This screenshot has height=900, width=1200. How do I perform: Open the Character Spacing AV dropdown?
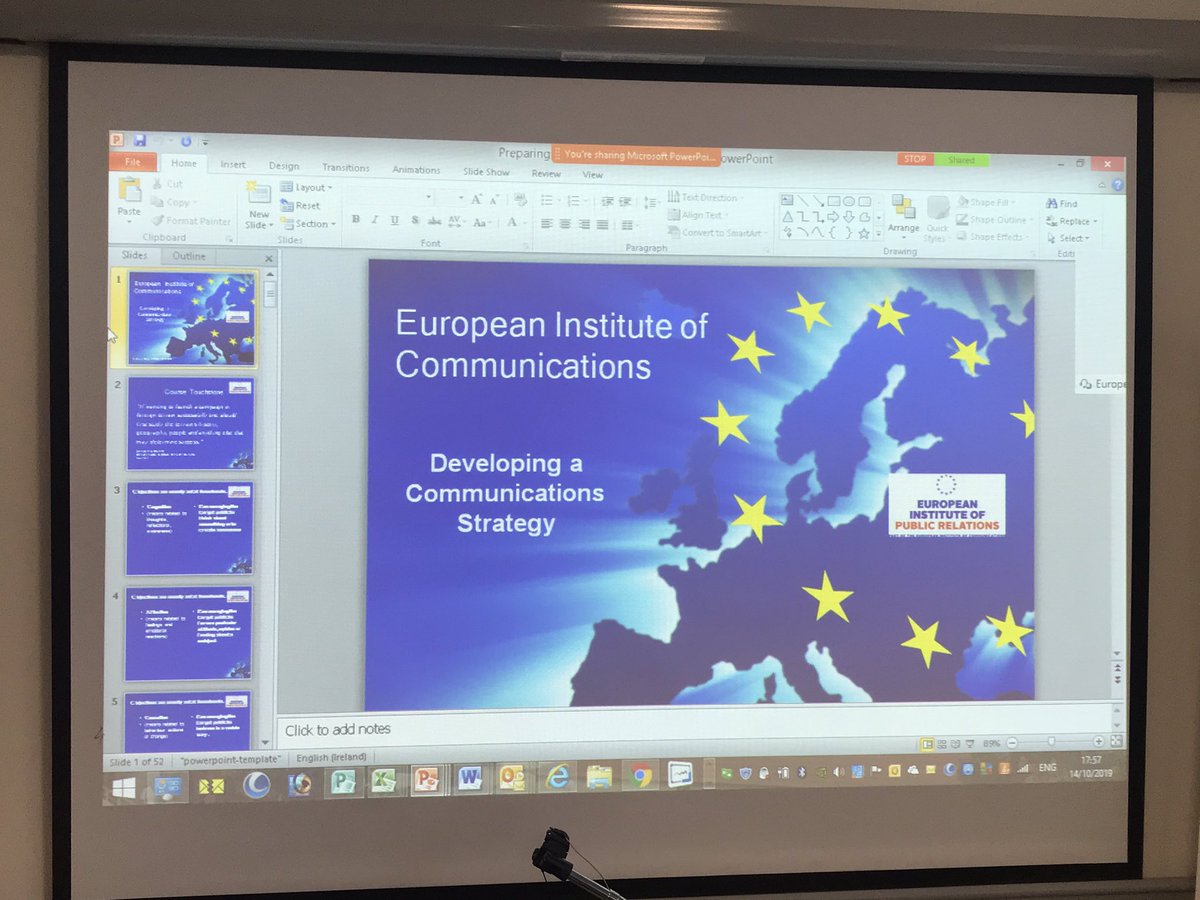tap(457, 222)
